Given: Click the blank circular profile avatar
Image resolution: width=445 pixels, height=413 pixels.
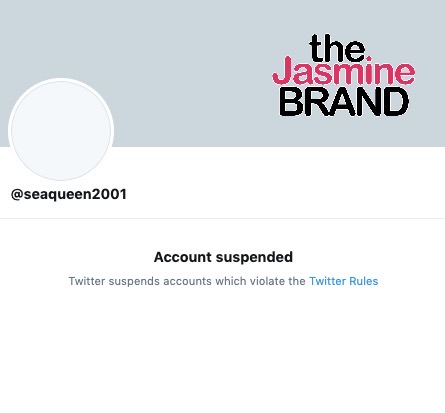Looking at the screenshot, I should coord(61,131).
